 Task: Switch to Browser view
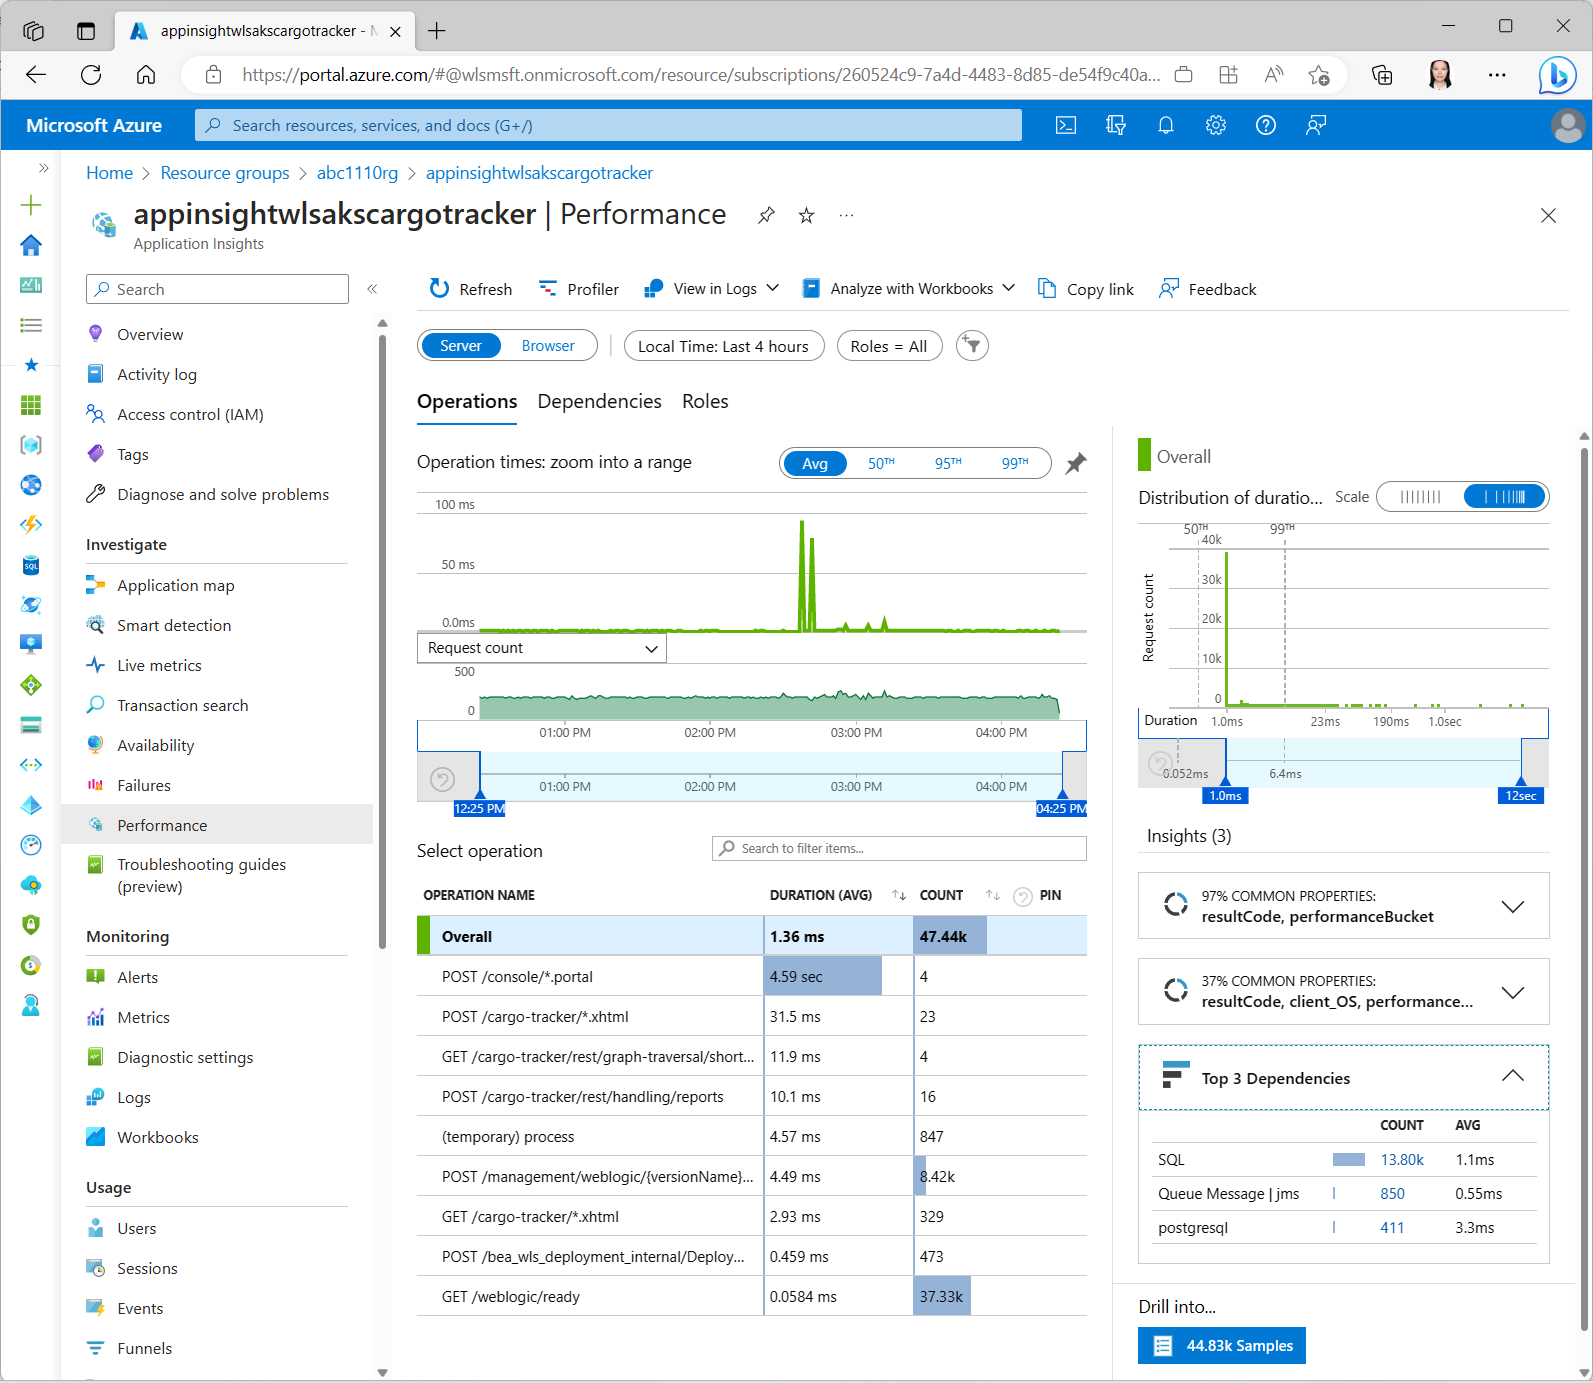548,346
